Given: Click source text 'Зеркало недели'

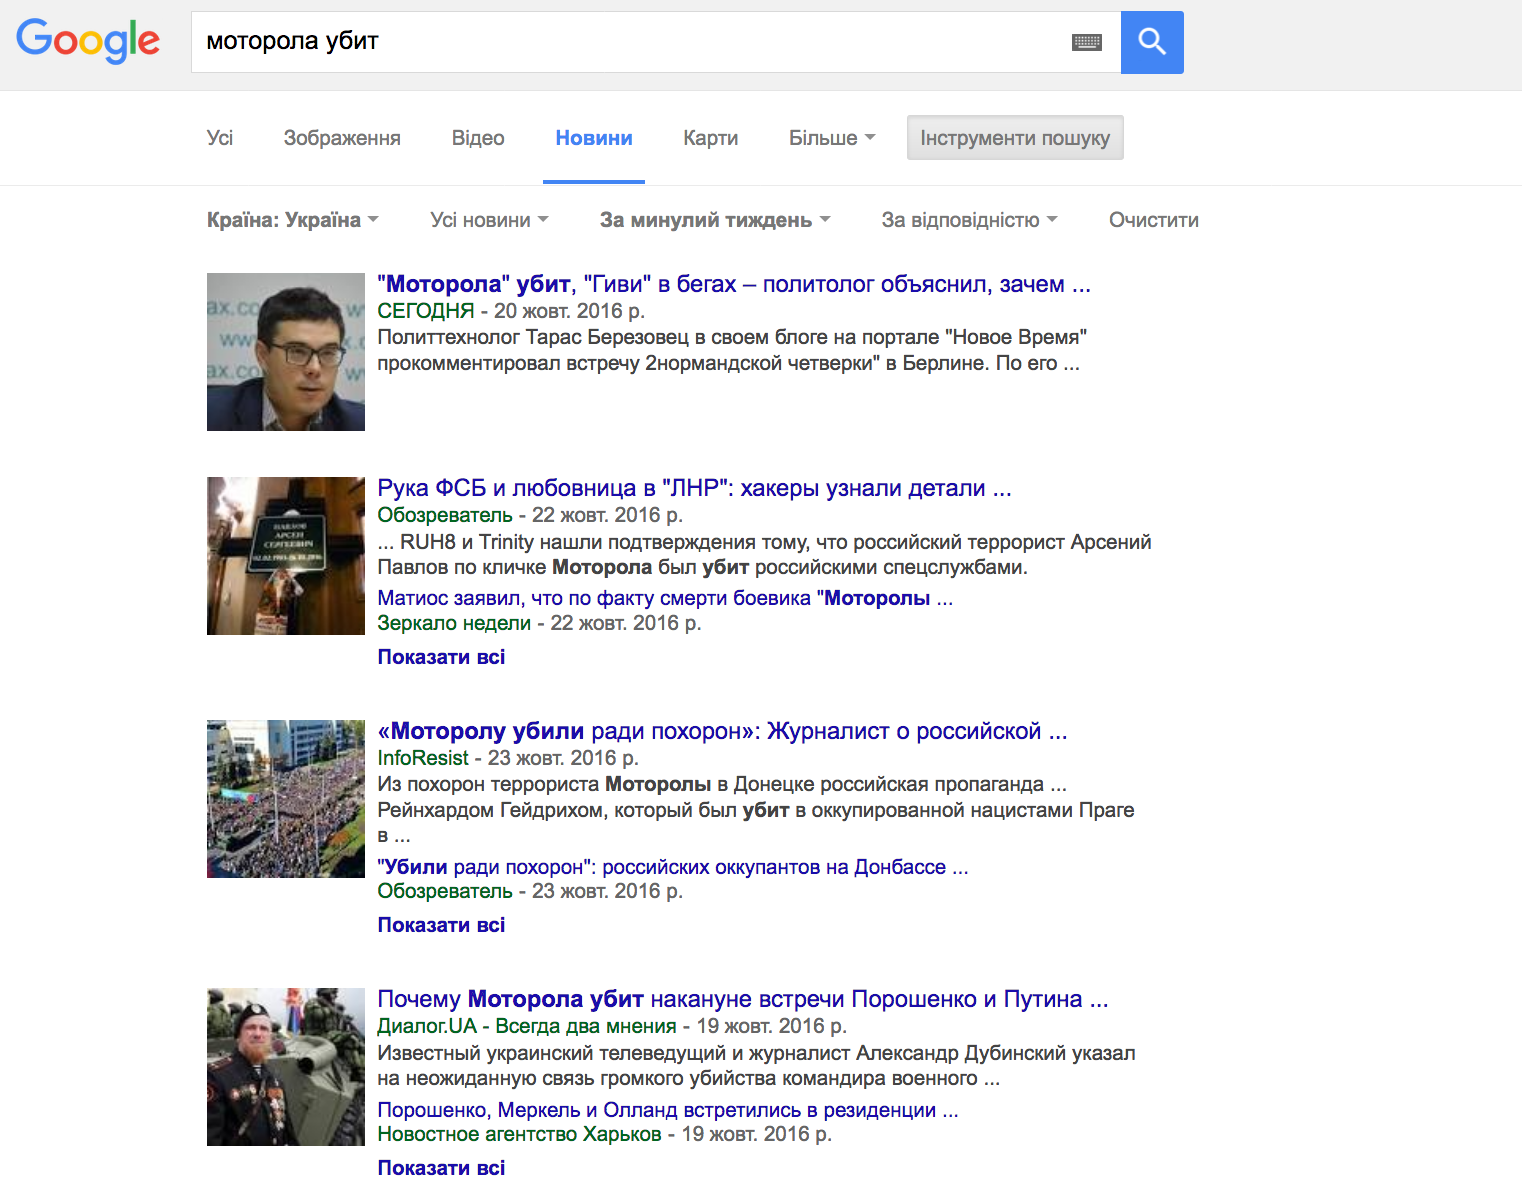Looking at the screenshot, I should (454, 623).
